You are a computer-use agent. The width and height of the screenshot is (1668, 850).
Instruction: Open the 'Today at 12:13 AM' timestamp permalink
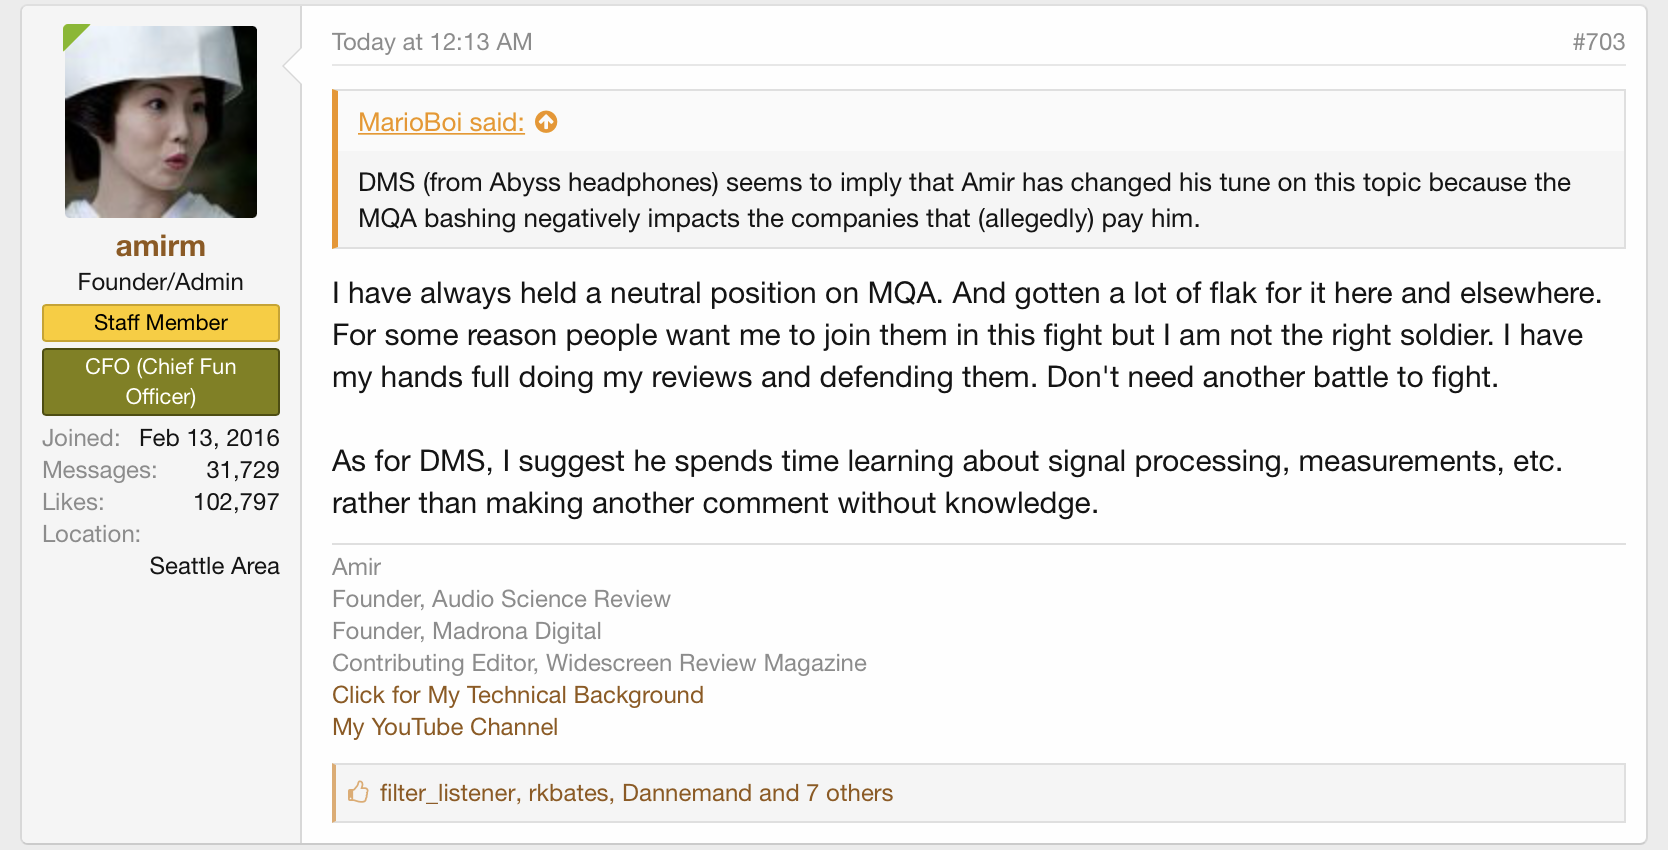point(432,42)
